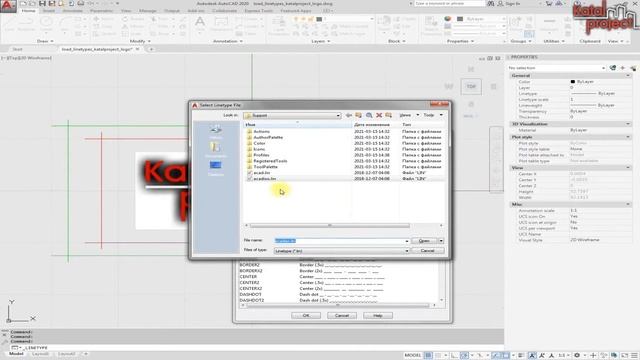Switch to the Home ribbon tab
The width and height of the screenshot is (640, 360).
coord(28,11)
